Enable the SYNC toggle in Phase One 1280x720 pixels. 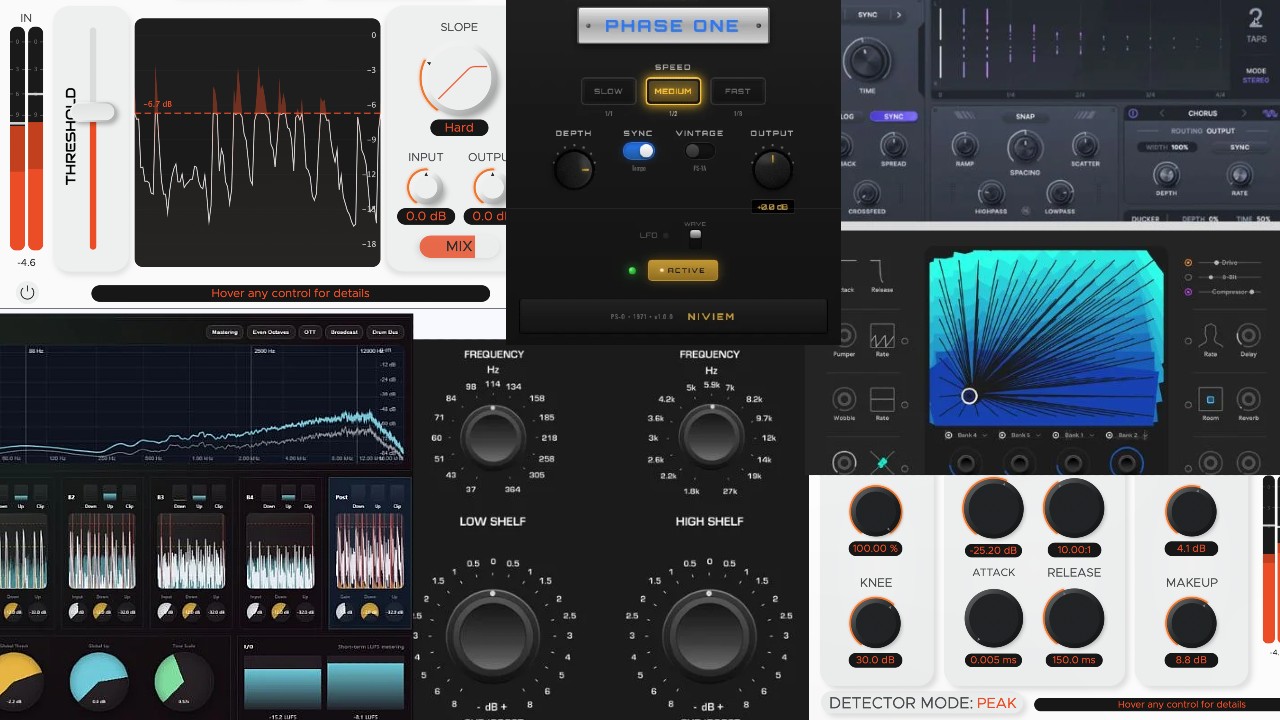click(x=638, y=150)
